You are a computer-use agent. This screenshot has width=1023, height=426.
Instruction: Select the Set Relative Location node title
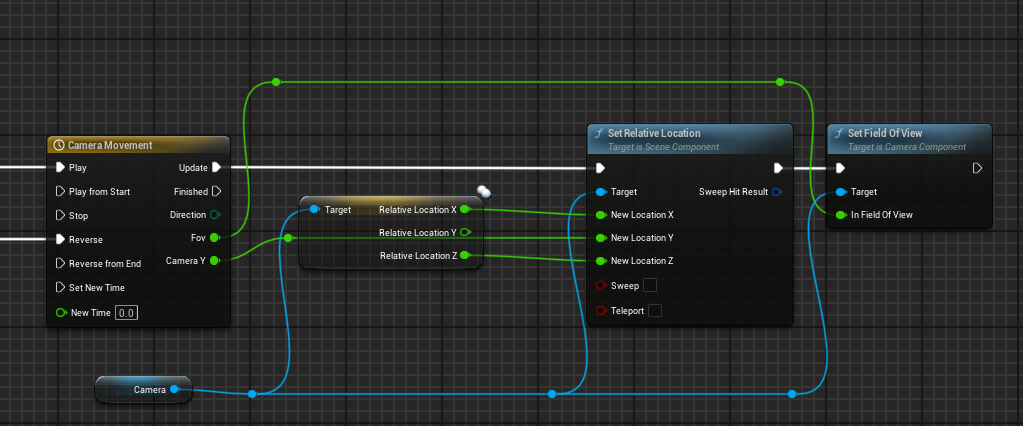pos(654,133)
